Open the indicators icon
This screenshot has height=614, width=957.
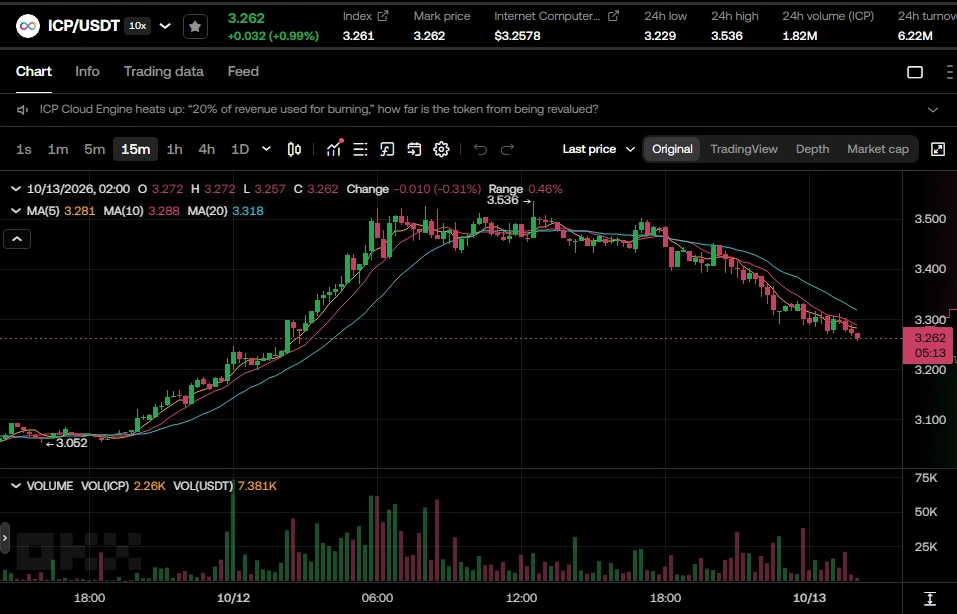(x=334, y=149)
